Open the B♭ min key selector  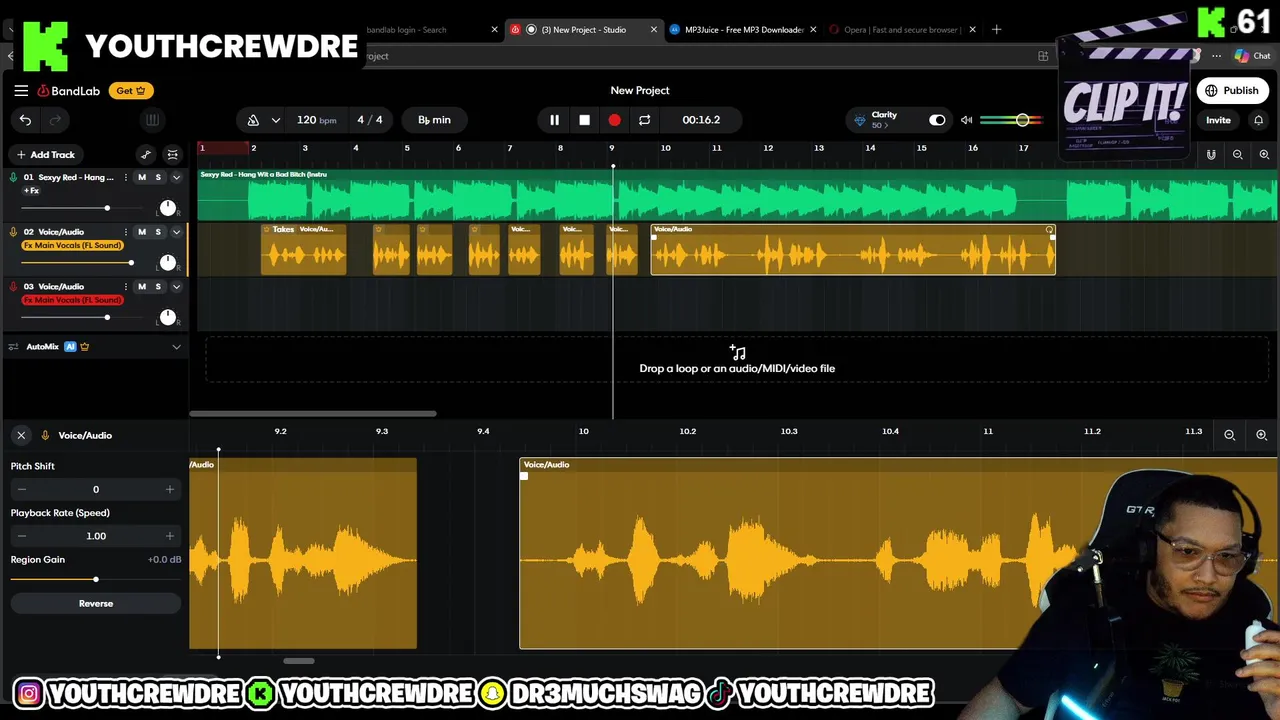tap(434, 120)
